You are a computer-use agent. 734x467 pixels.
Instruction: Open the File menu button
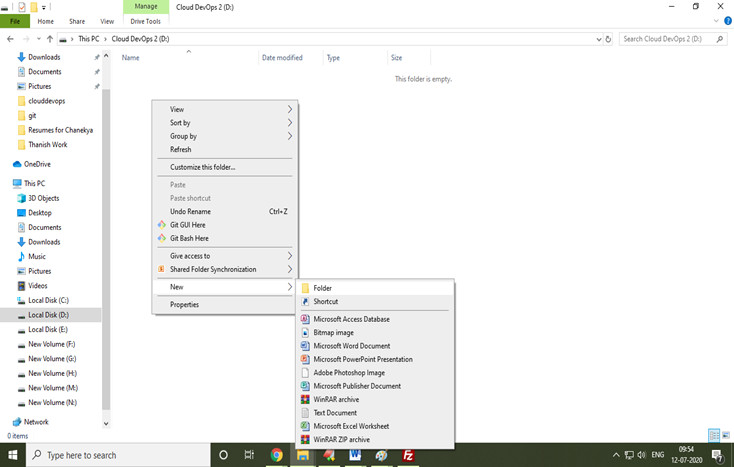[x=15, y=21]
